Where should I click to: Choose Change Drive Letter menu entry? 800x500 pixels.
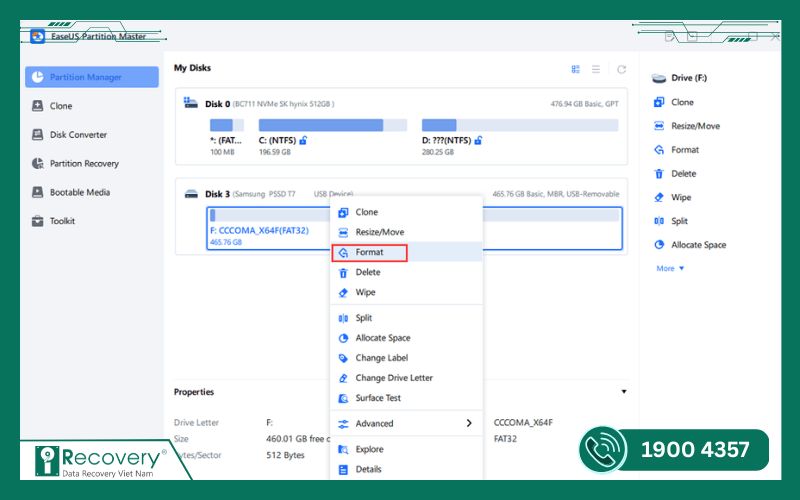tap(407, 378)
